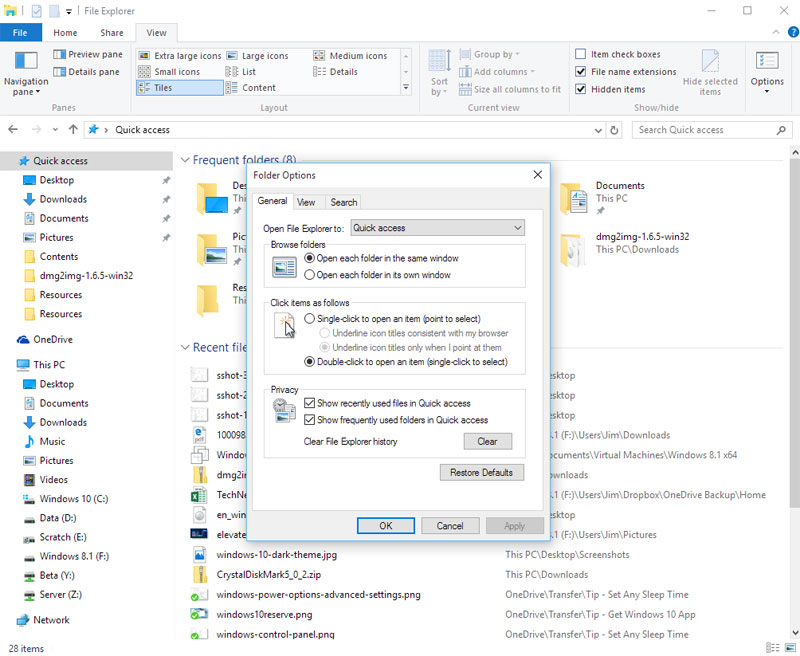Collapse the Recent files group
This screenshot has height=656, width=800.
click(x=185, y=347)
